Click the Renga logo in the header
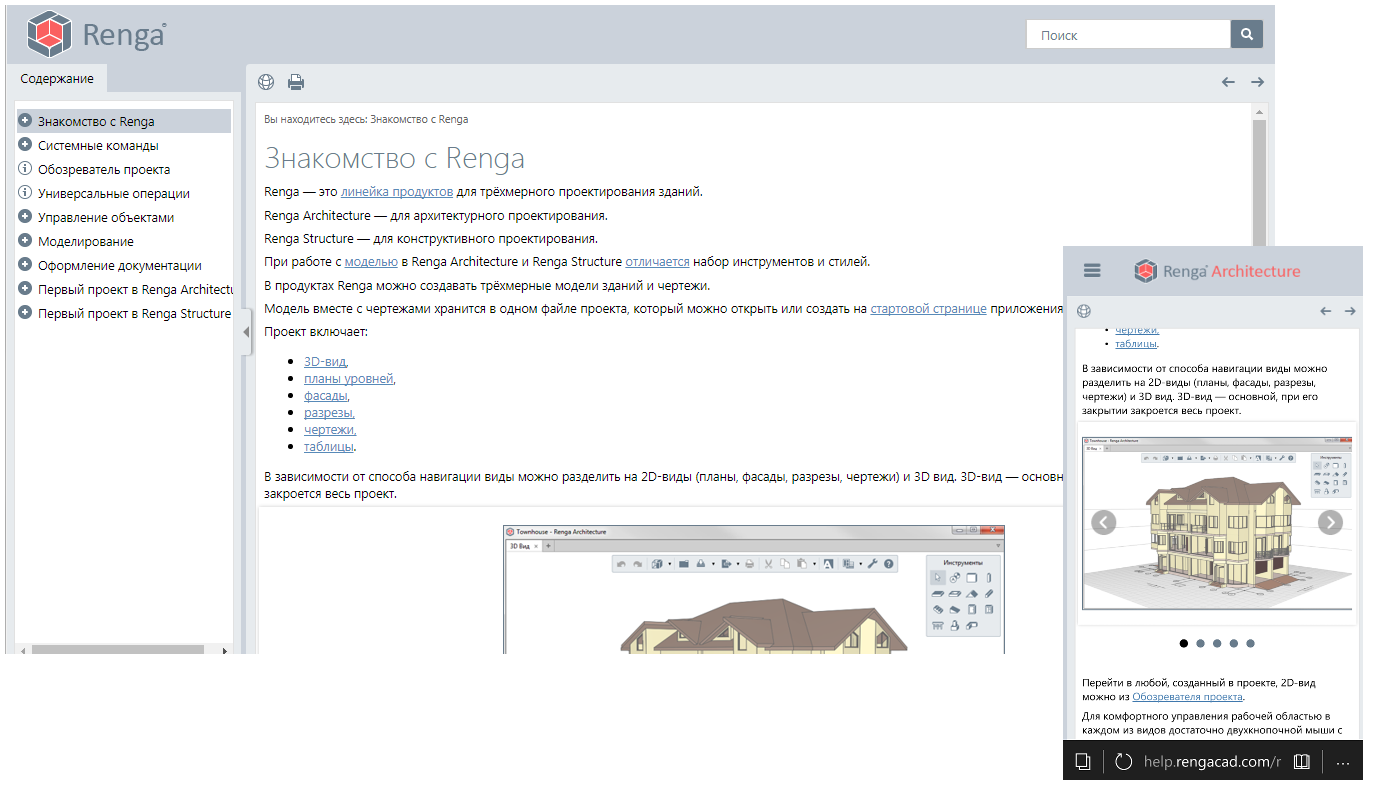The height and width of the screenshot is (788, 1400). click(x=96, y=36)
